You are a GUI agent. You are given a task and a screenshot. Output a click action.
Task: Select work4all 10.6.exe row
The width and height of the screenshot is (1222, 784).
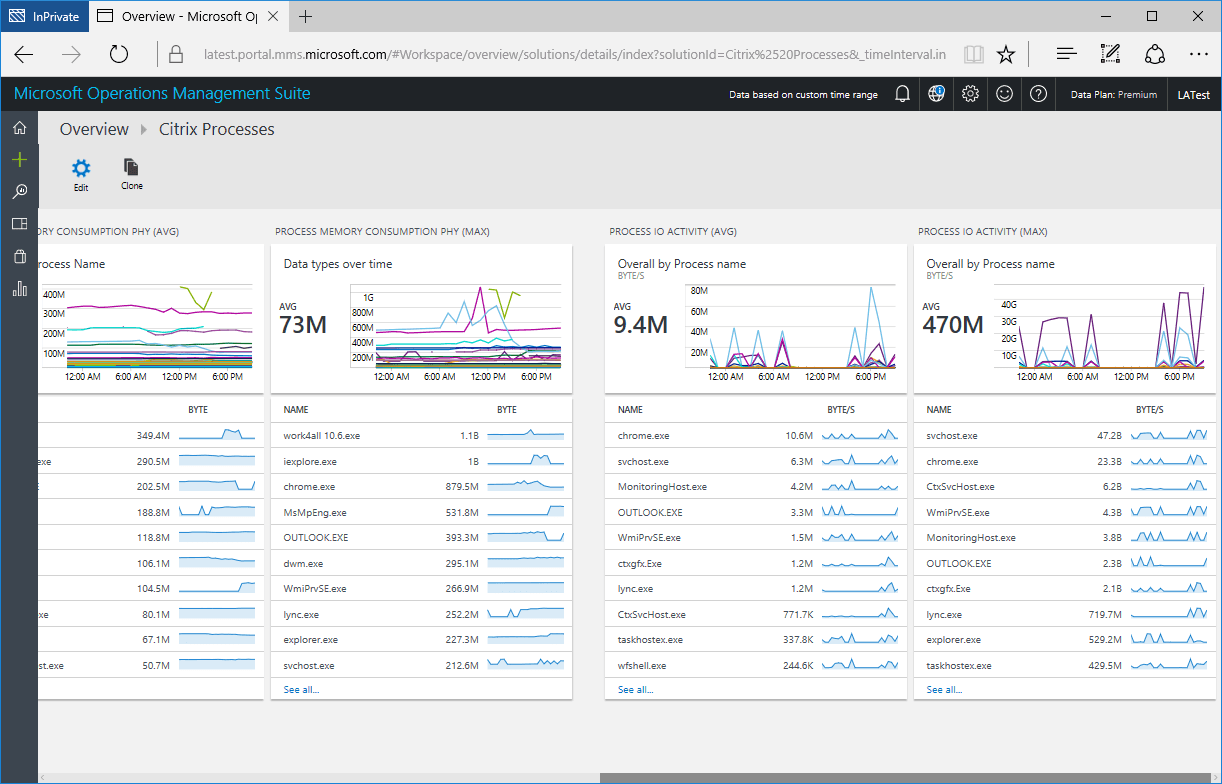tap(421, 436)
